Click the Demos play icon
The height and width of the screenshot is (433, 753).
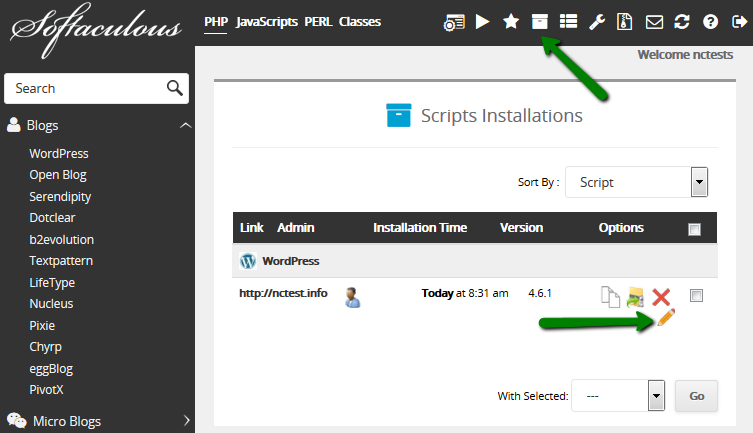(x=482, y=22)
